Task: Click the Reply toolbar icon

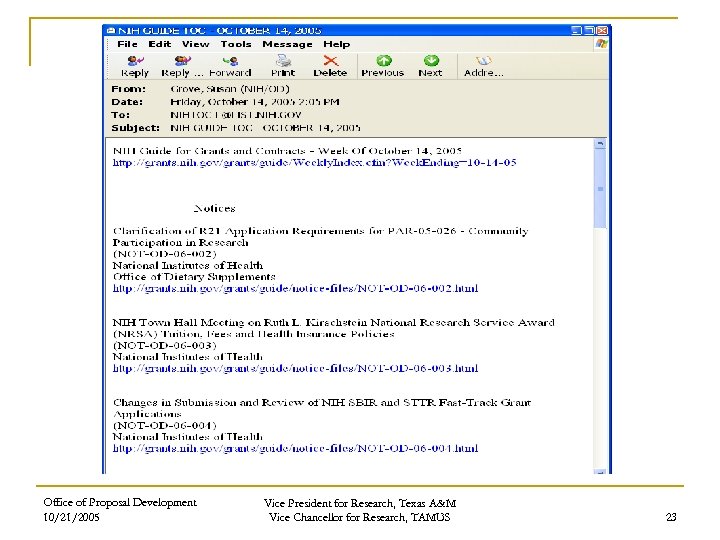Action: click(135, 66)
